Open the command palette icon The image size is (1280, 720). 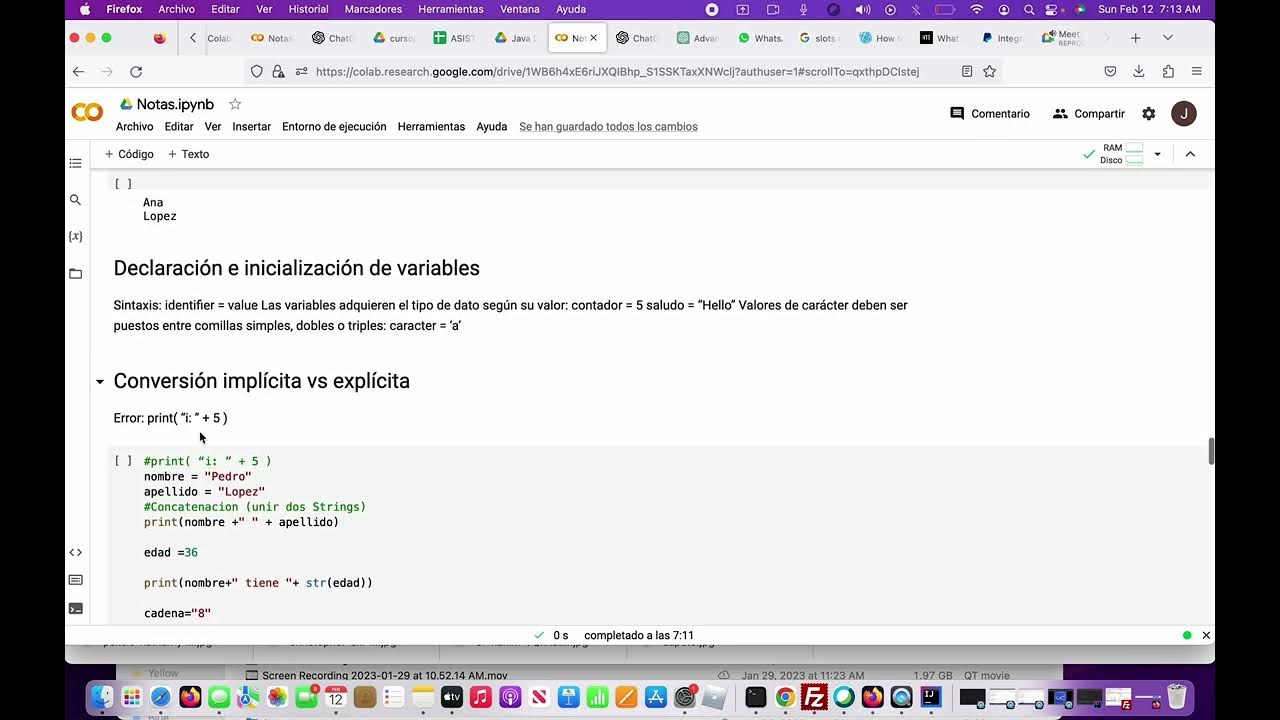coord(75,580)
